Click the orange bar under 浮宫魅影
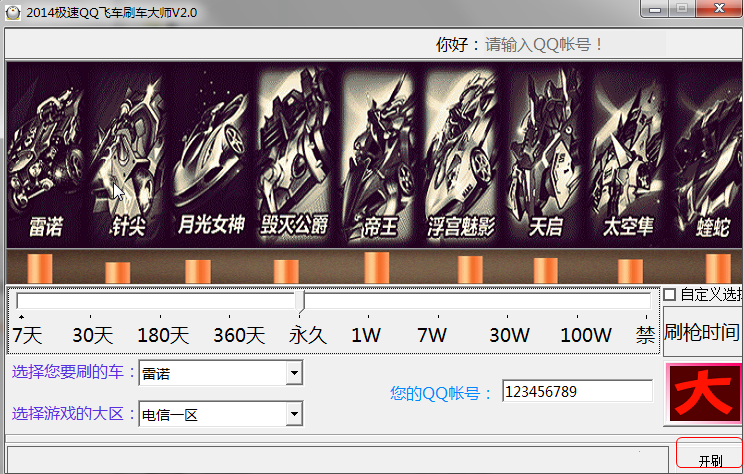The image size is (744, 474). point(470,270)
